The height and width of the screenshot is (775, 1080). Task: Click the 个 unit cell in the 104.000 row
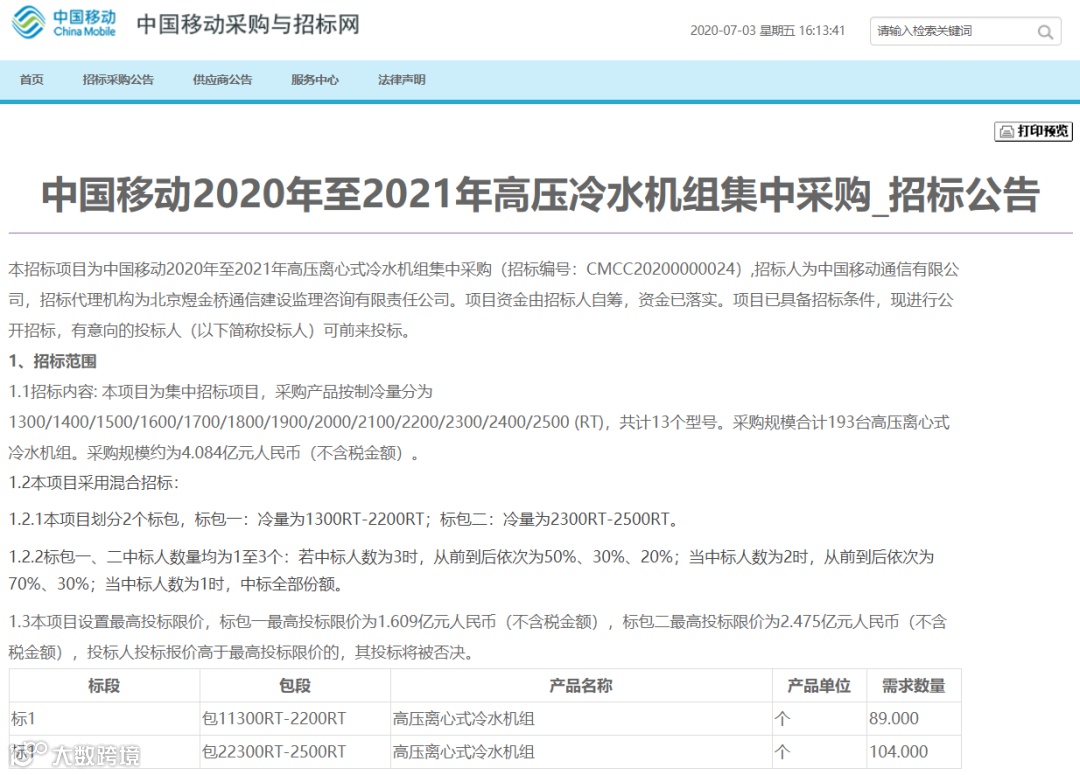point(819,752)
